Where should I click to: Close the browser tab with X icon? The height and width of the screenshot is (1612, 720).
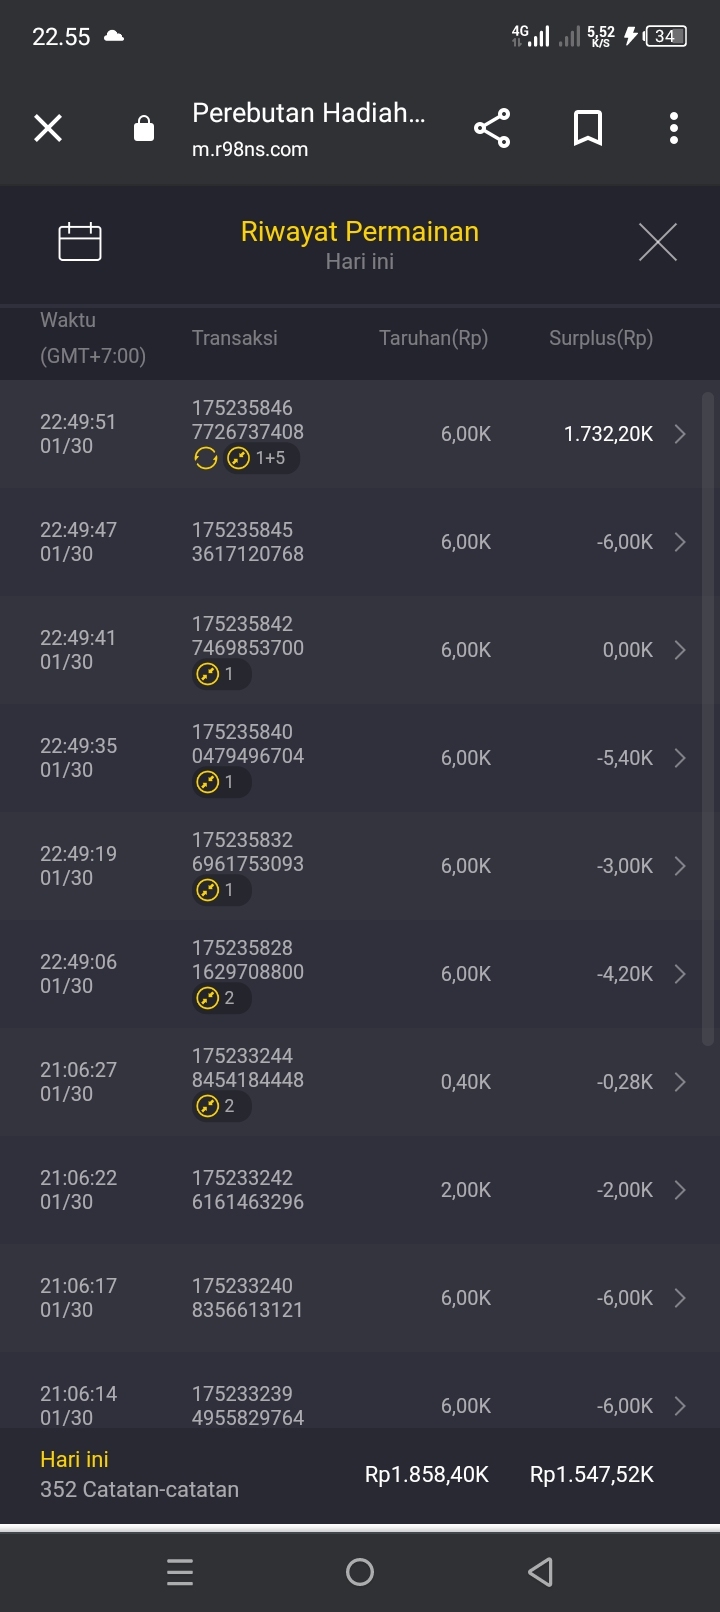[48, 128]
